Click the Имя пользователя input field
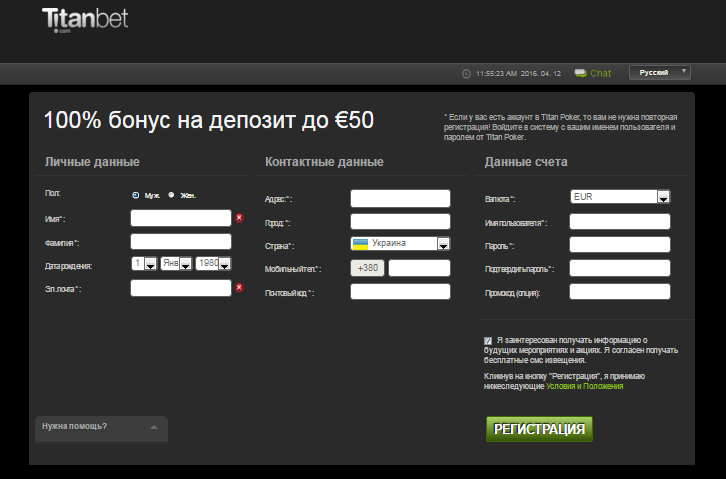 [x=620, y=222]
